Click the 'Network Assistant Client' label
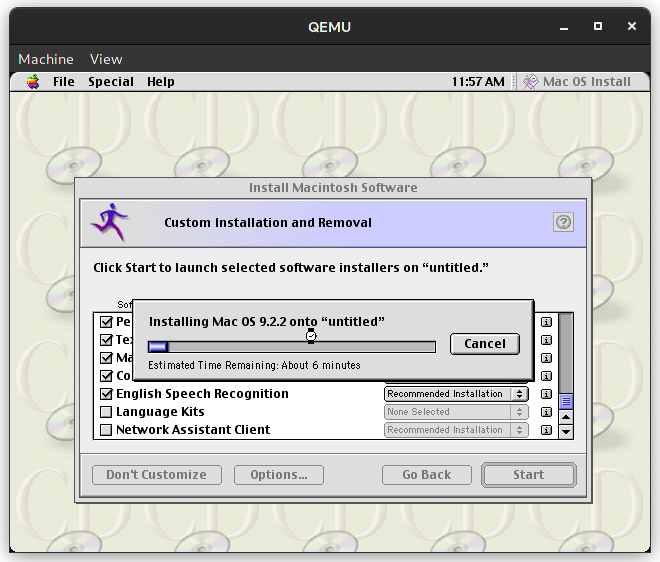This screenshot has height=562, width=660. [193, 430]
